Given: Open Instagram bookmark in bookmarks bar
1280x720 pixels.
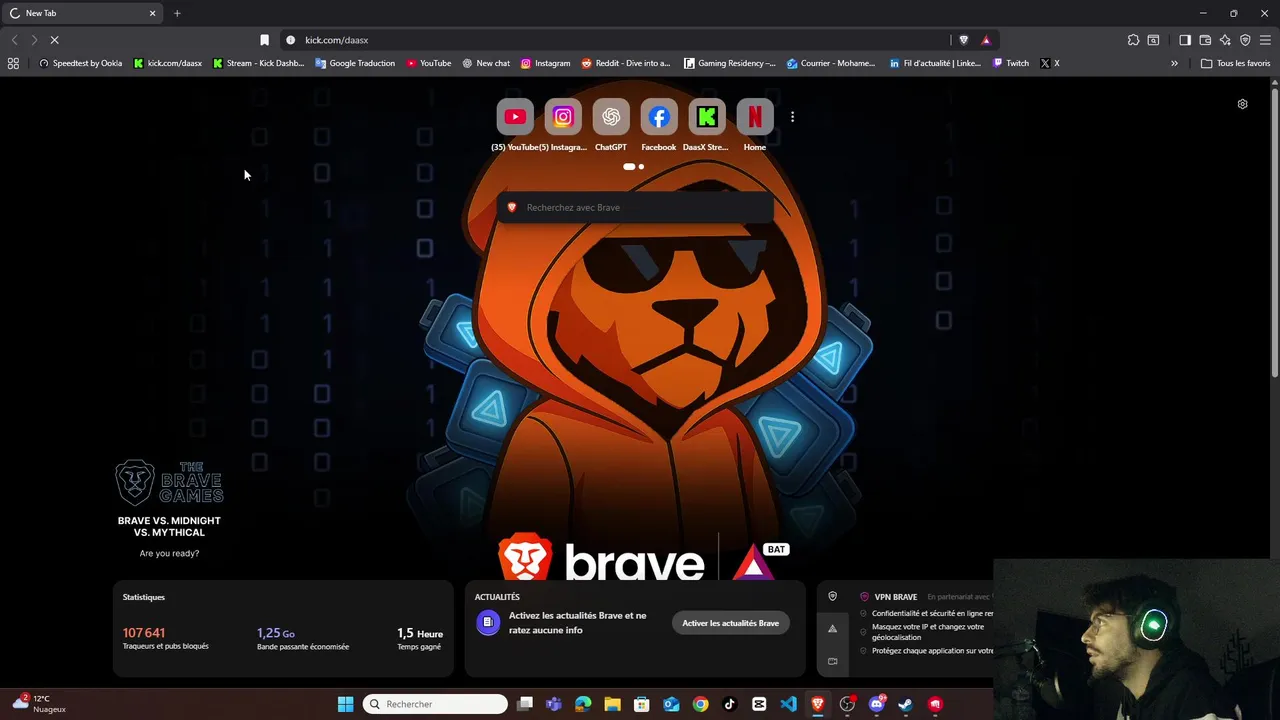Looking at the screenshot, I should 545,63.
